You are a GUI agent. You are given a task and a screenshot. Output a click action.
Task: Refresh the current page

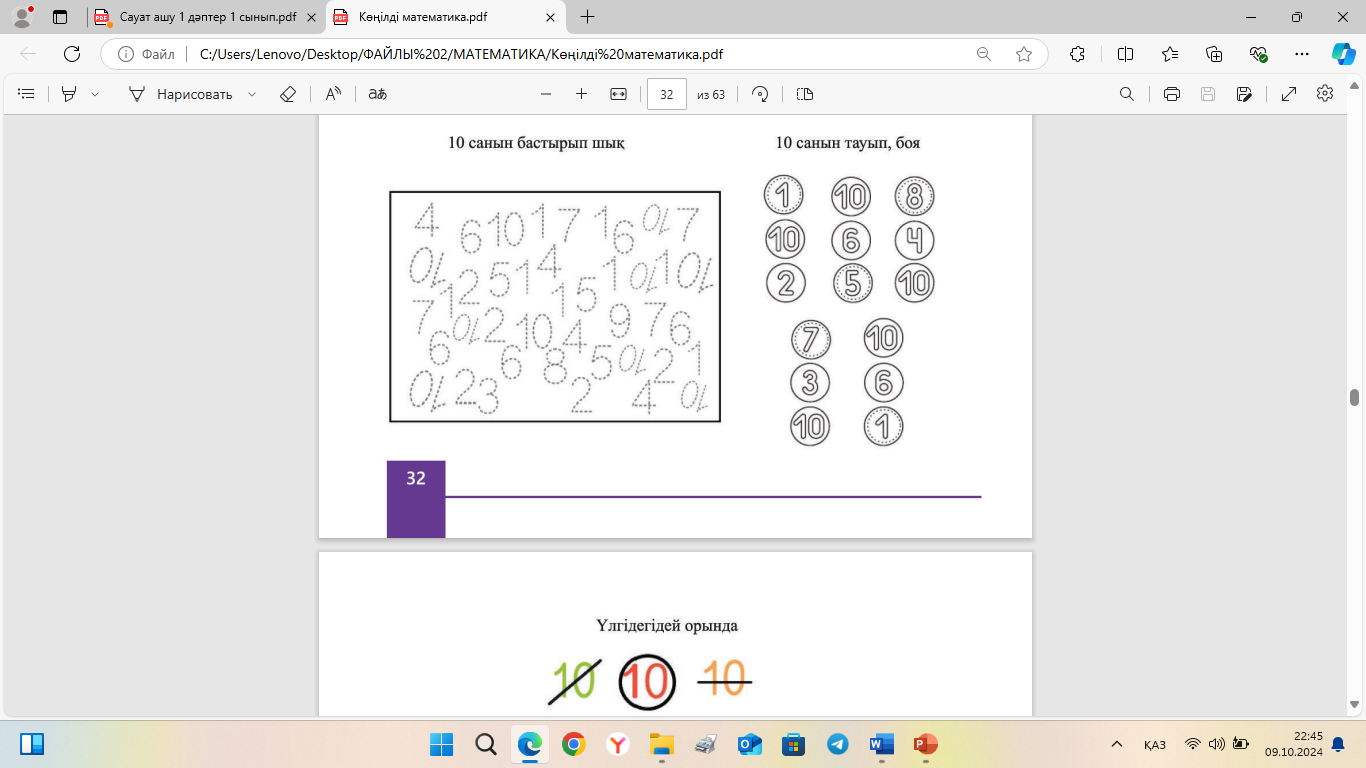point(72,54)
